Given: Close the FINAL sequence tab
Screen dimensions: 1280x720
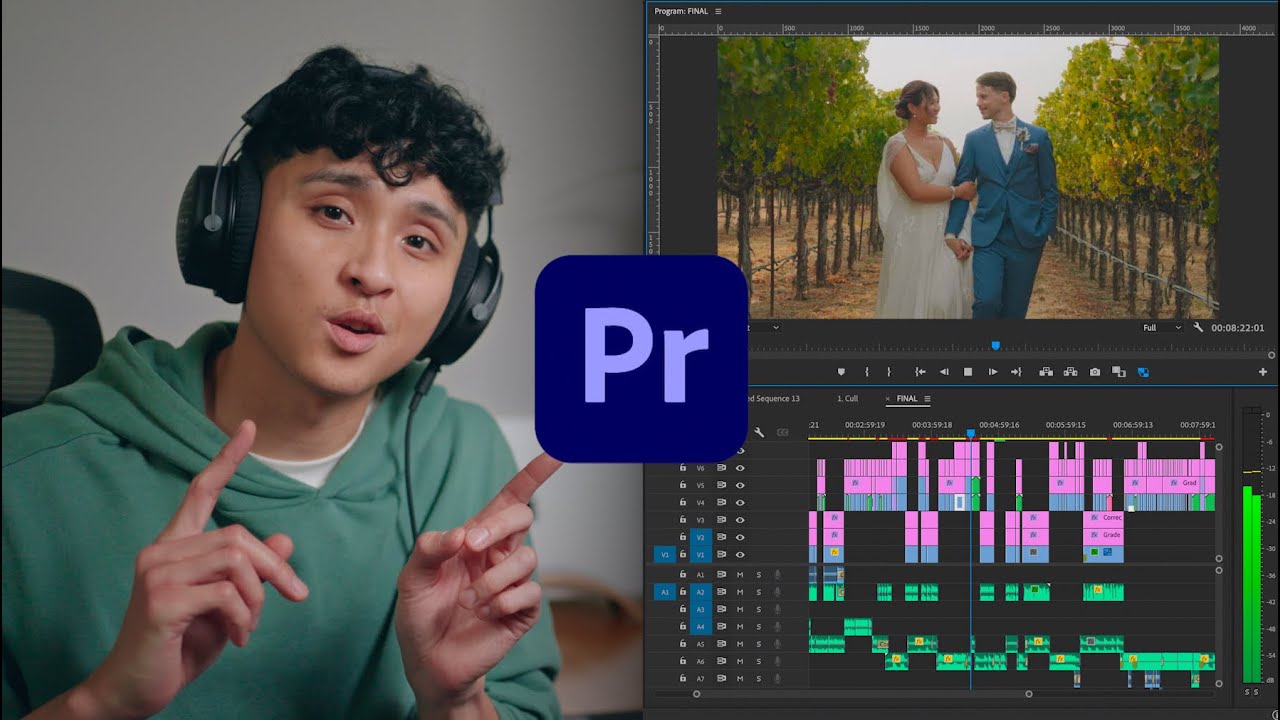Looking at the screenshot, I should tap(888, 399).
